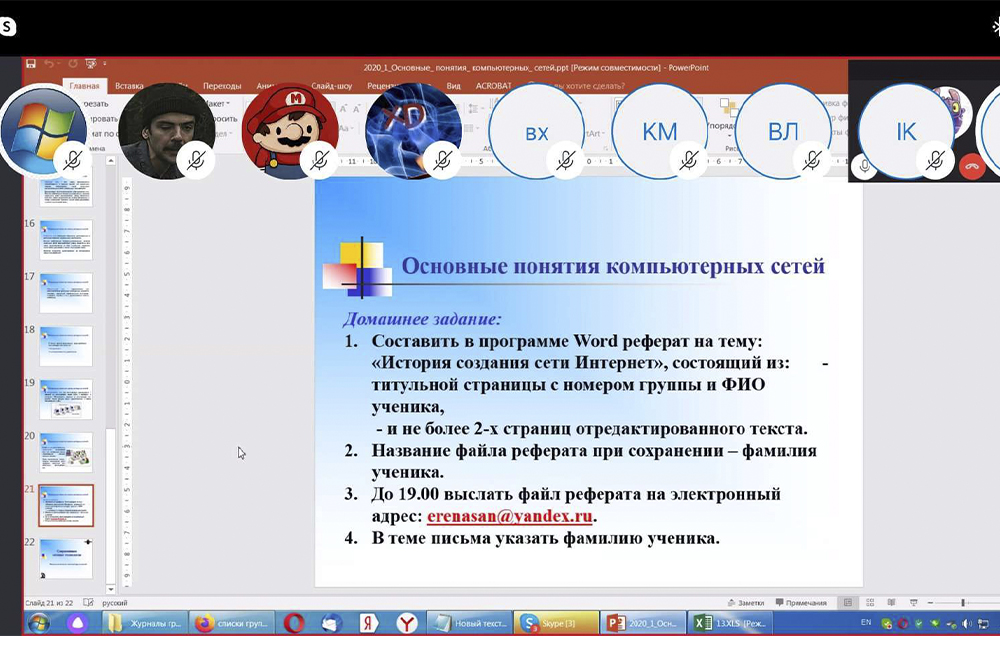Toggle the microphone button in call controls
This screenshot has width=1000, height=667.
coord(864,166)
